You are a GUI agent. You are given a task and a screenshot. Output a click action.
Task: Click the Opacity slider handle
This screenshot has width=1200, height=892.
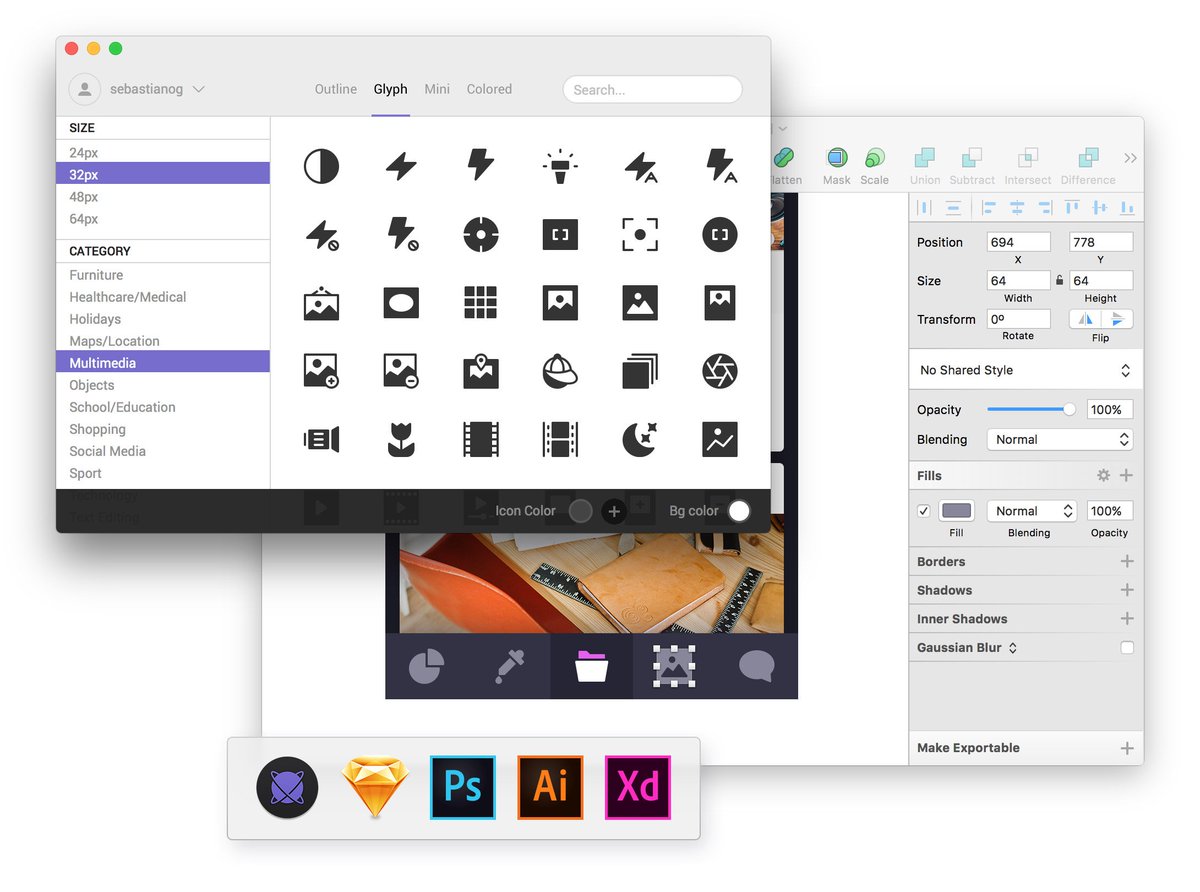click(1069, 409)
